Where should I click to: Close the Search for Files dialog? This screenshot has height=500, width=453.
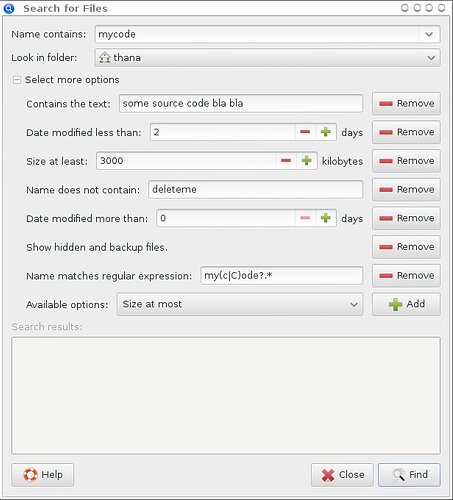click(x=342, y=475)
